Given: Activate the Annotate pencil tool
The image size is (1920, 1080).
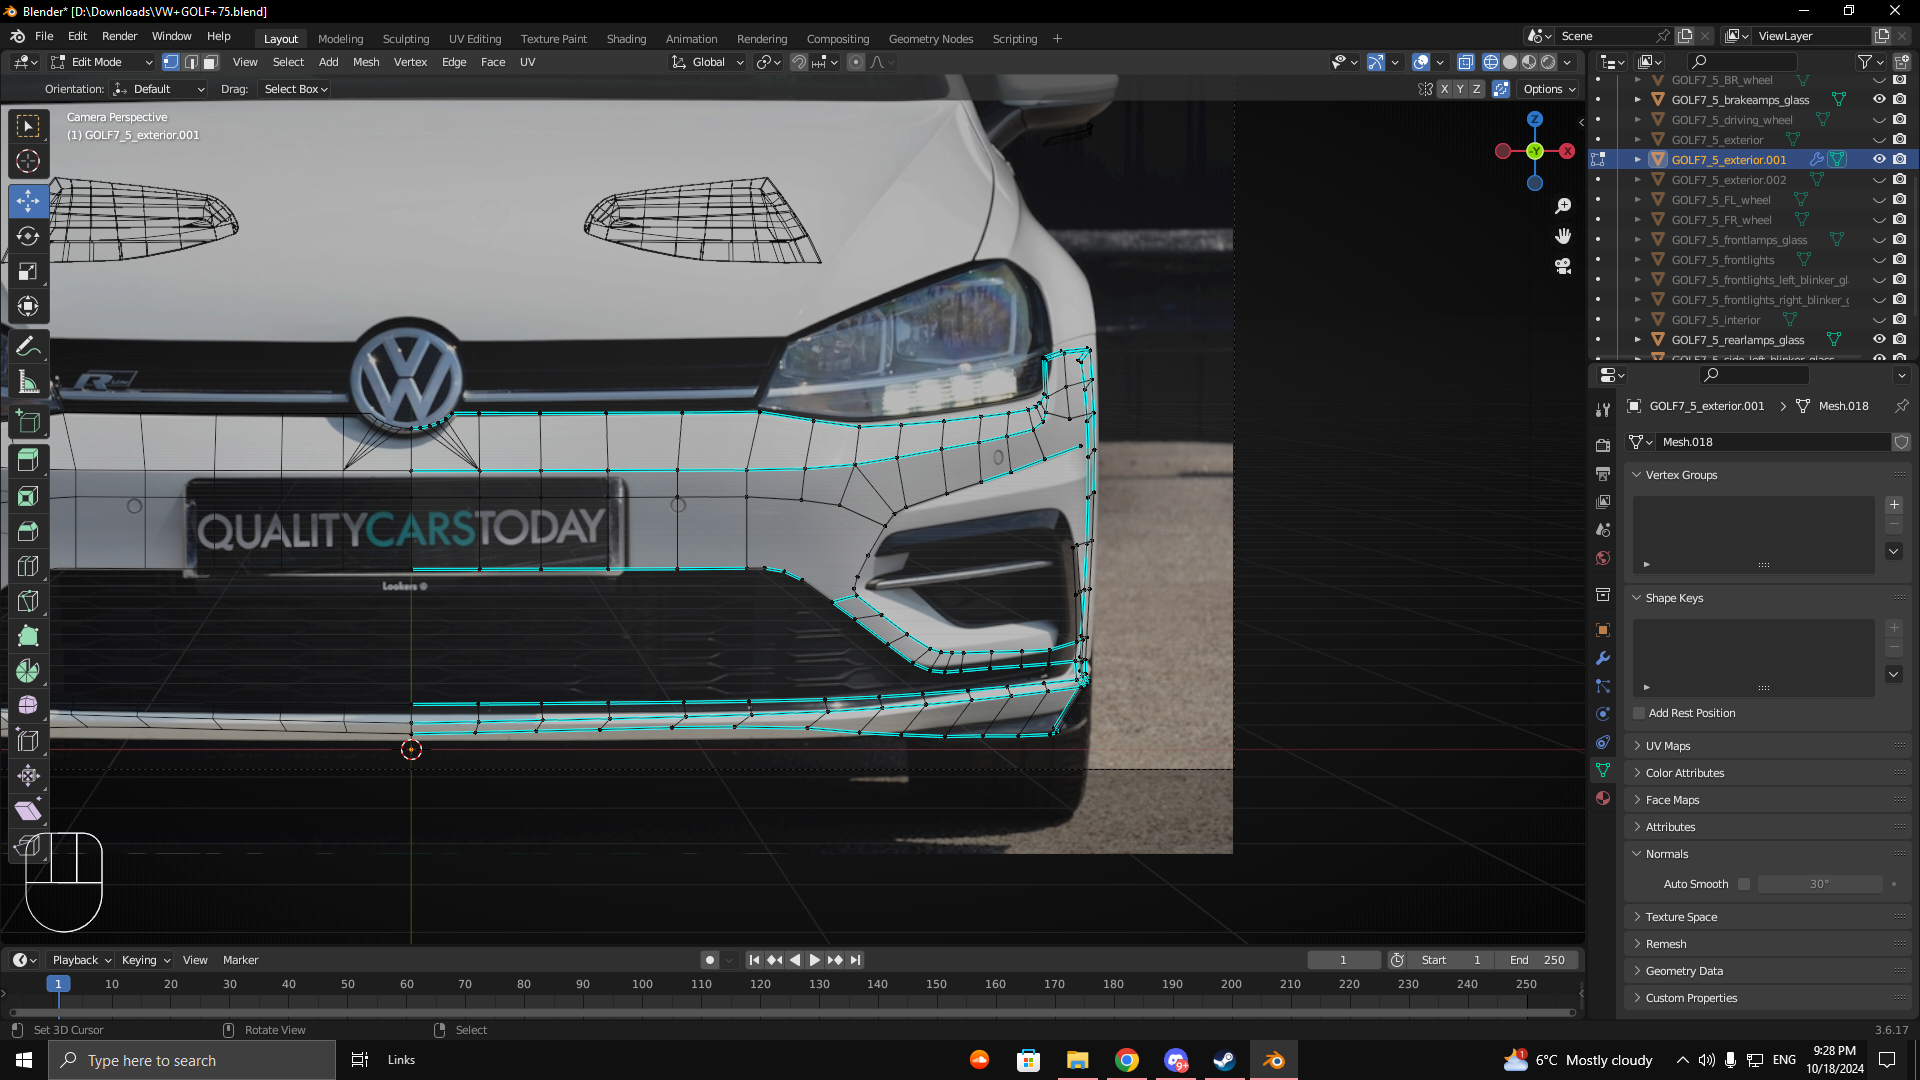Looking at the screenshot, I should [x=28, y=347].
